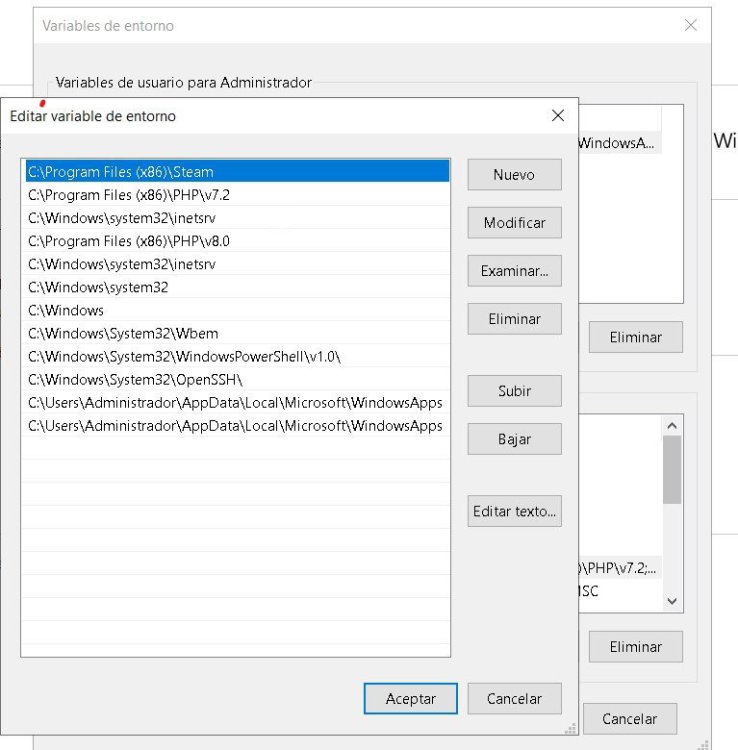Close the Variables de entorno window
The image size is (738, 750).
(690, 25)
